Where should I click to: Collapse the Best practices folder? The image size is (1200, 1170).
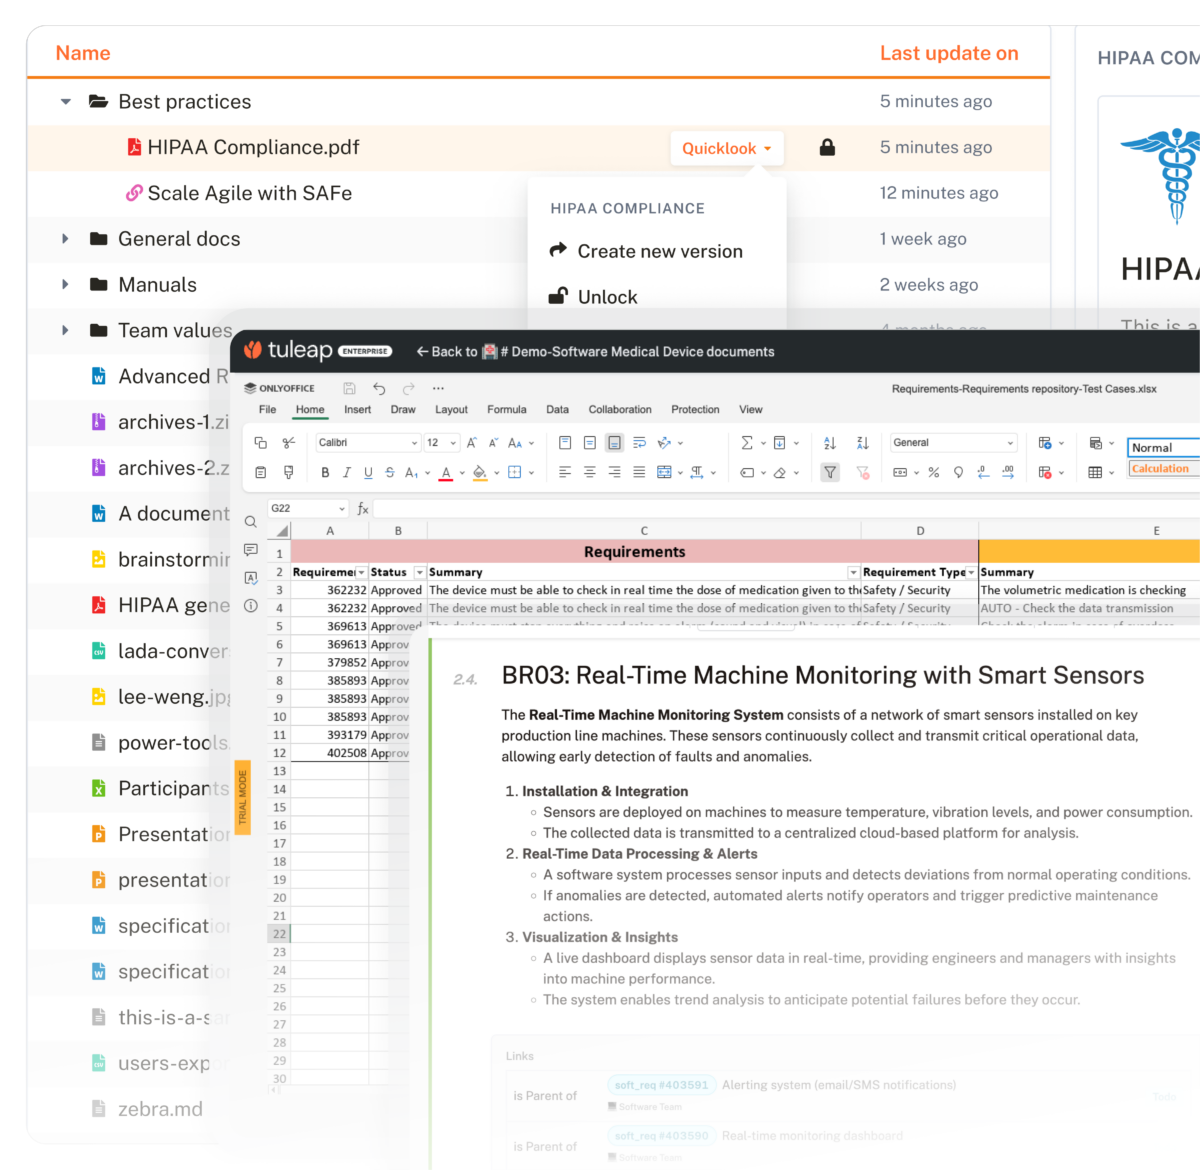pyautogui.click(x=66, y=102)
